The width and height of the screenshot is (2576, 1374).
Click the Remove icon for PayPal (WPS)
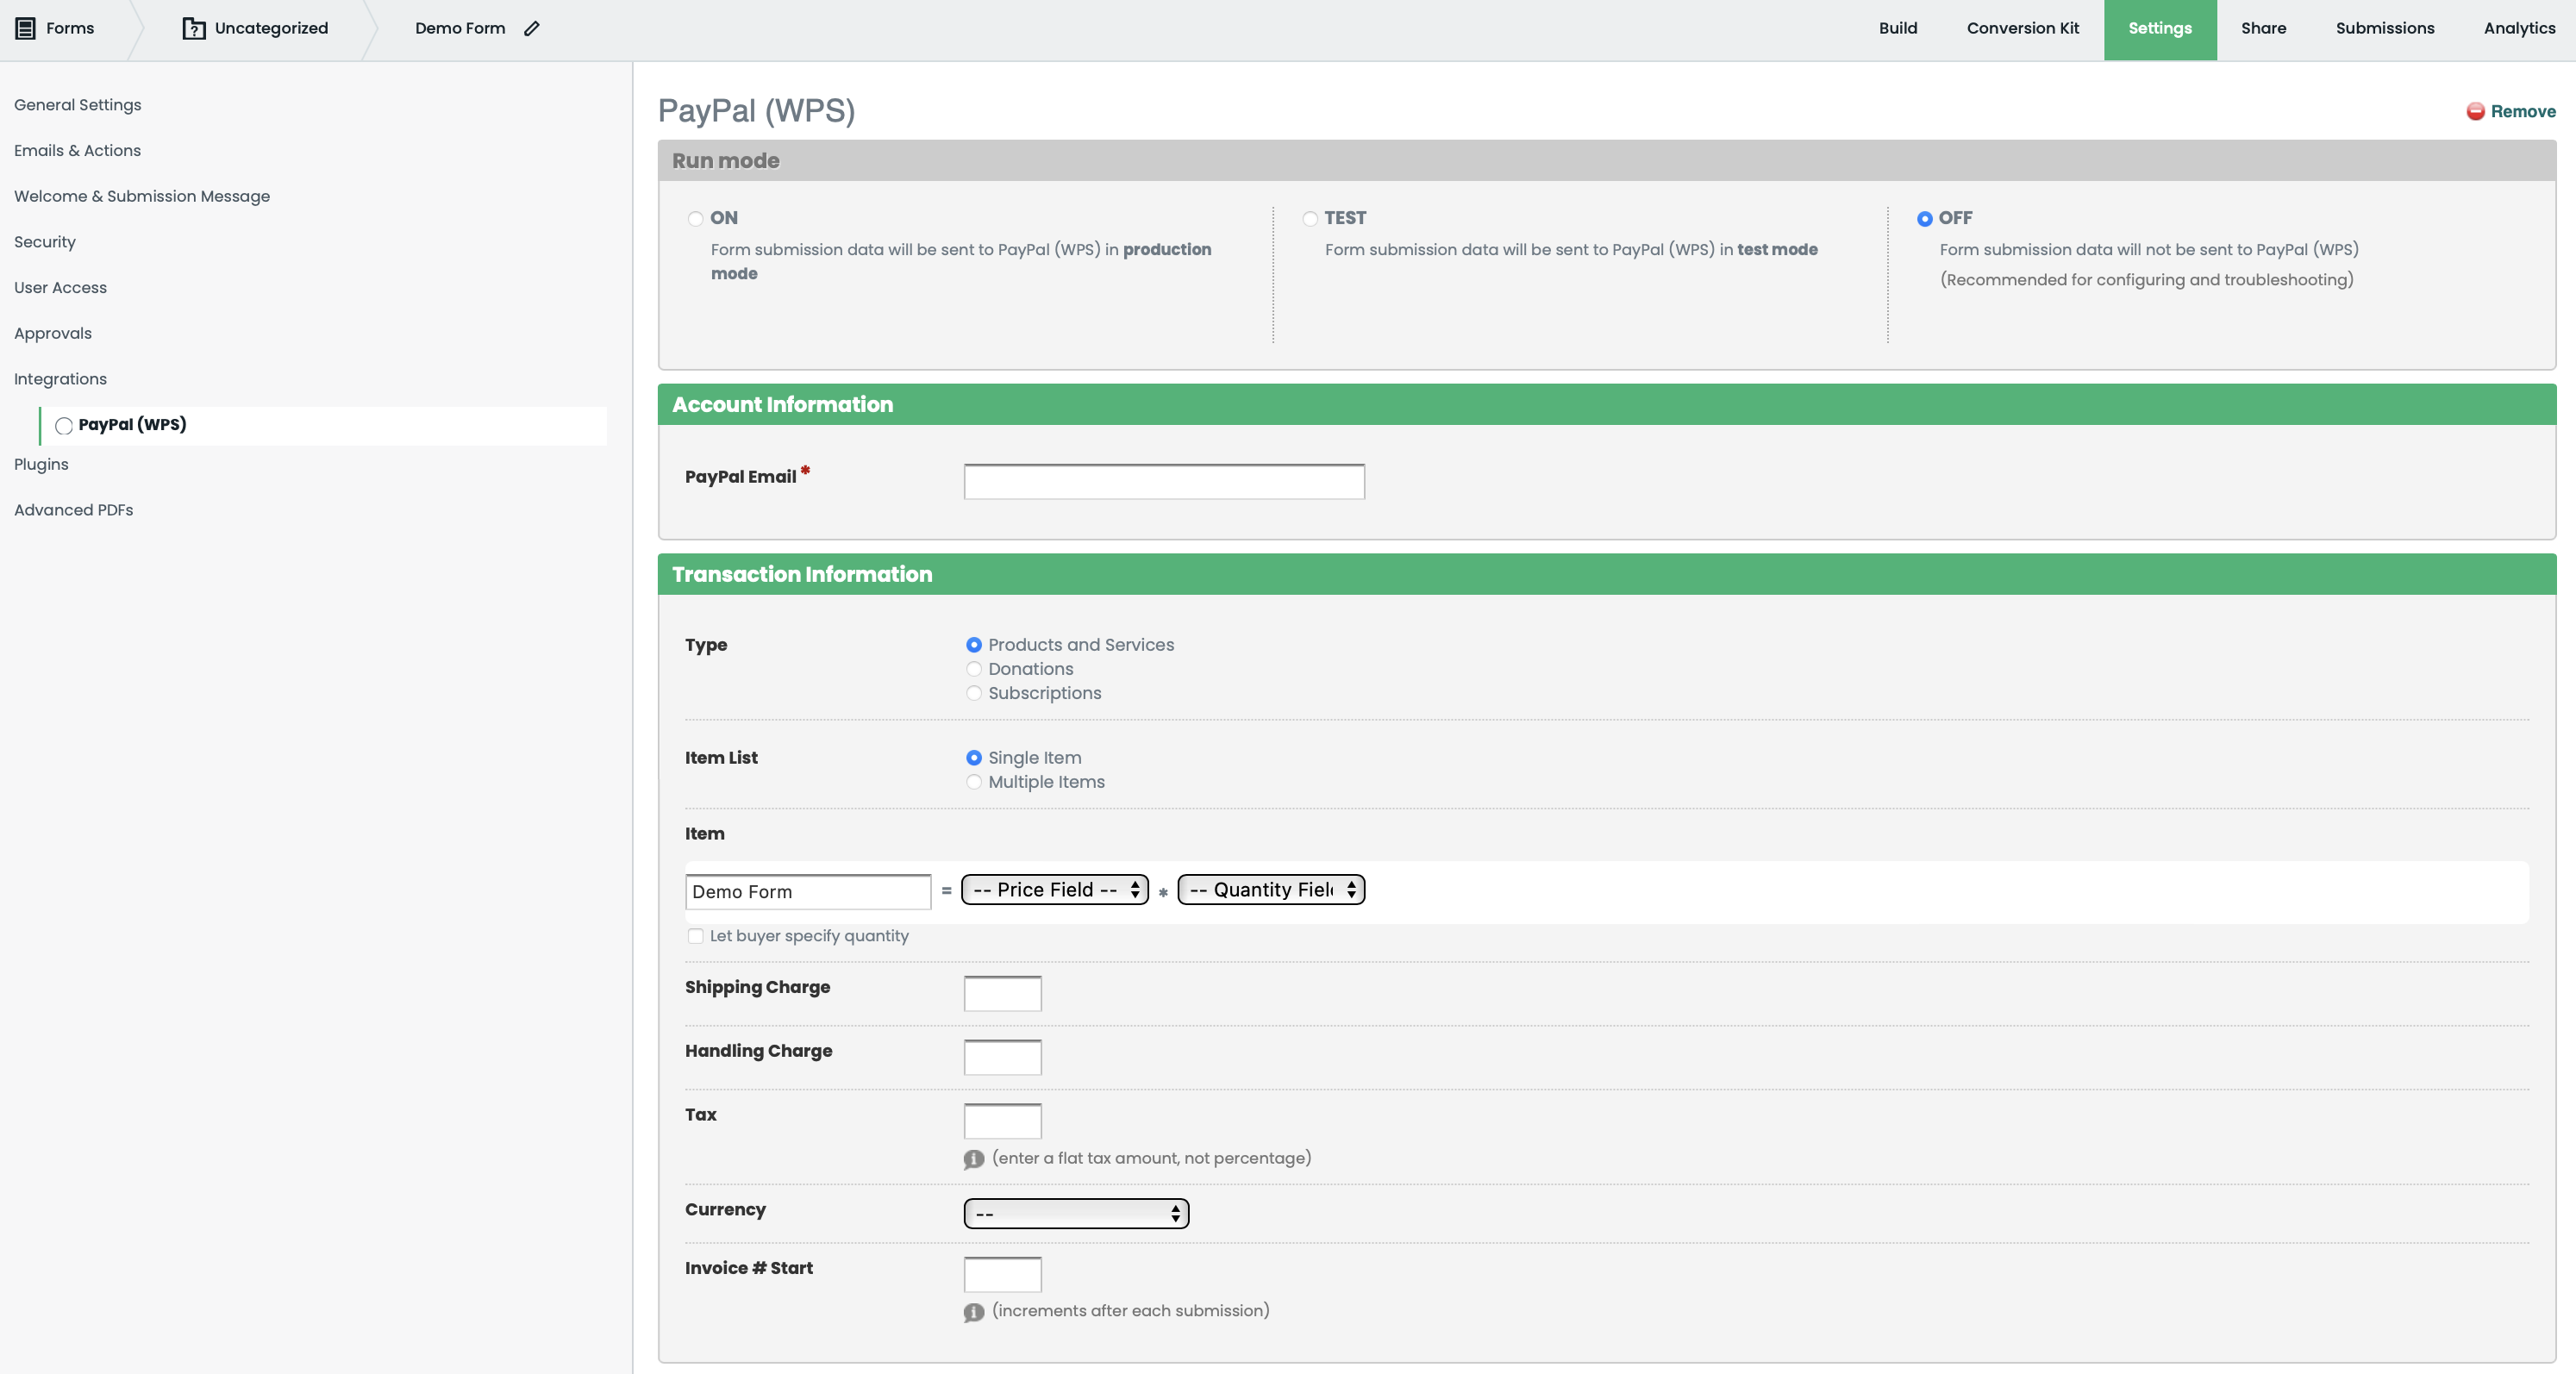tap(2476, 112)
